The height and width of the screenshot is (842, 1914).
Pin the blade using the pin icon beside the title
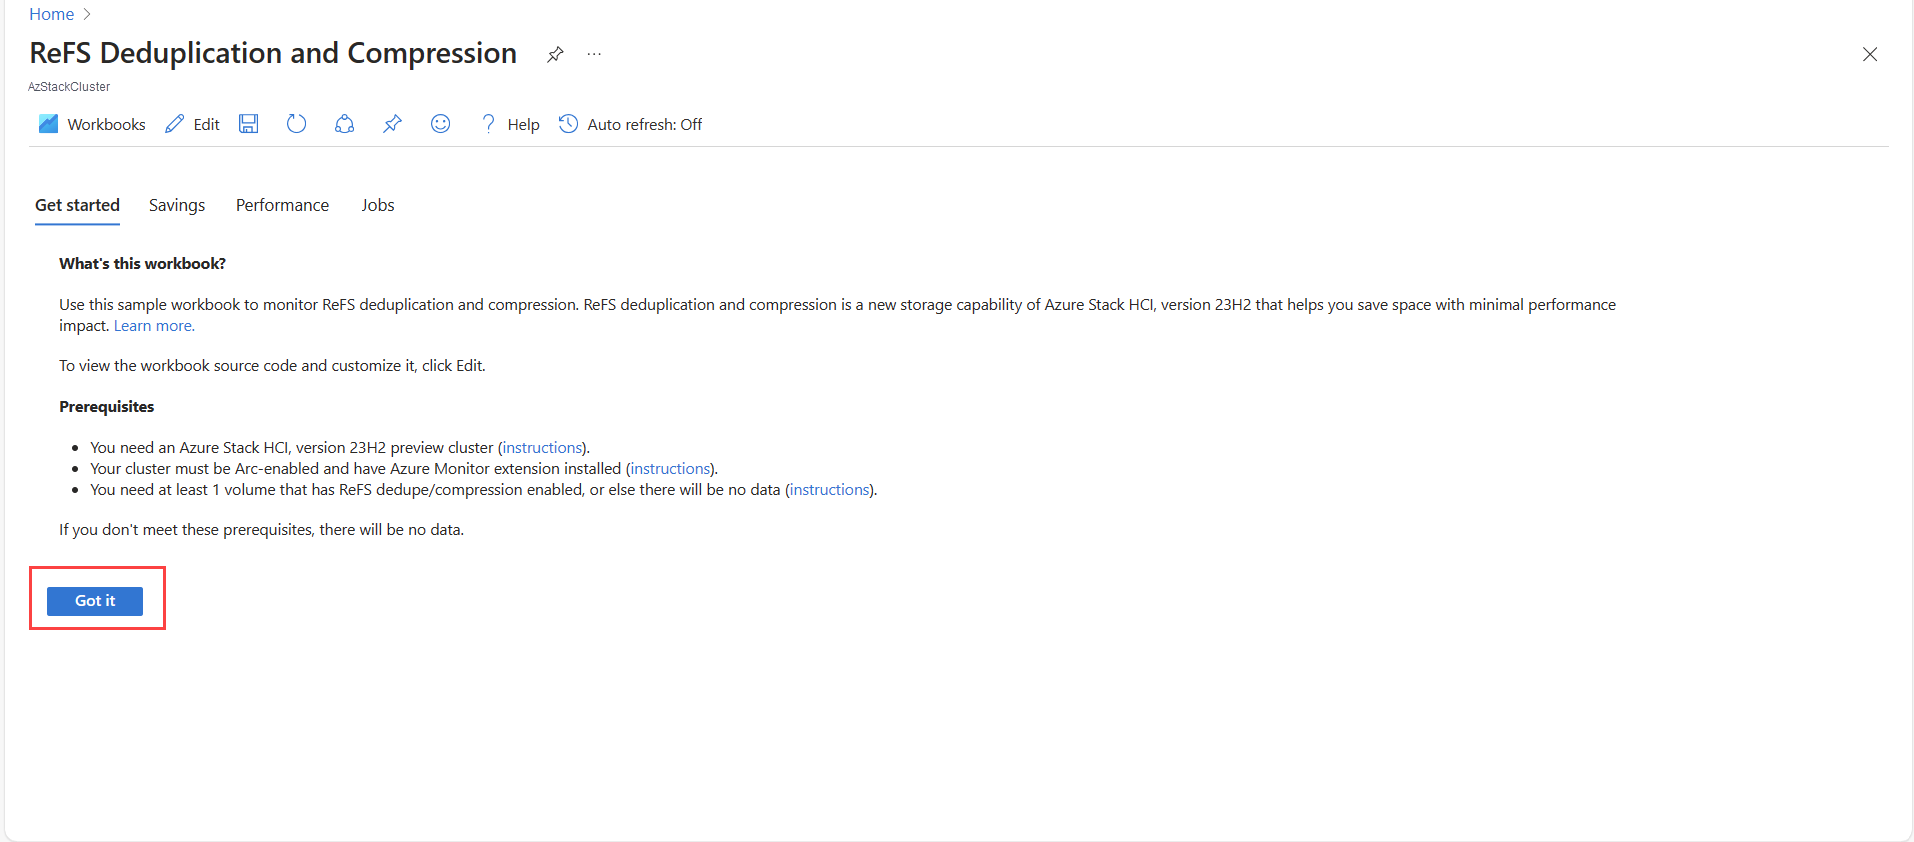coord(555,54)
